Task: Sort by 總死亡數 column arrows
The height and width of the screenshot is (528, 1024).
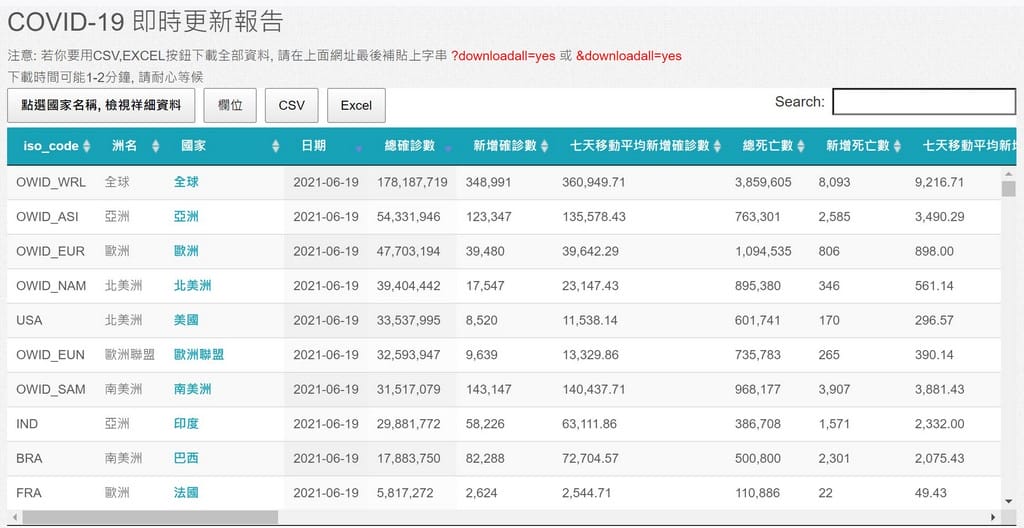Action: click(x=801, y=146)
